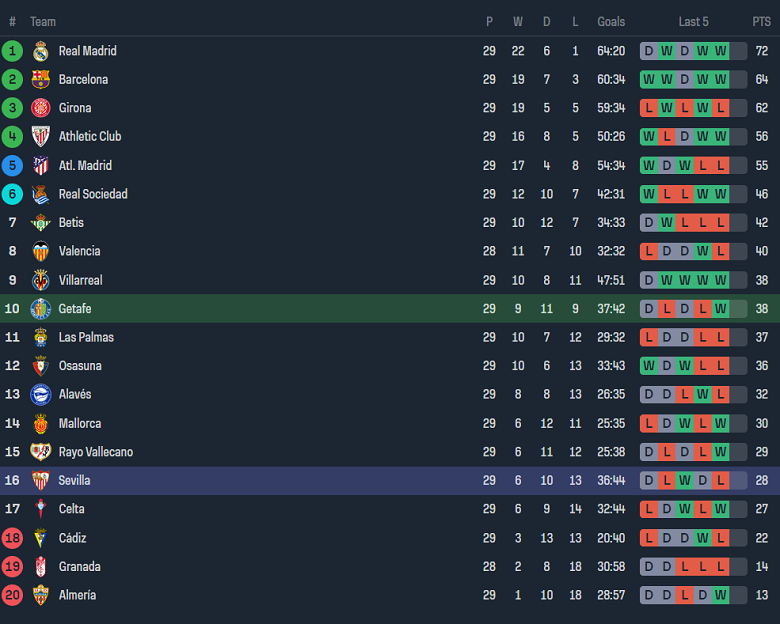Click the Athletic Club crest icon
The image size is (780, 624).
click(40, 137)
